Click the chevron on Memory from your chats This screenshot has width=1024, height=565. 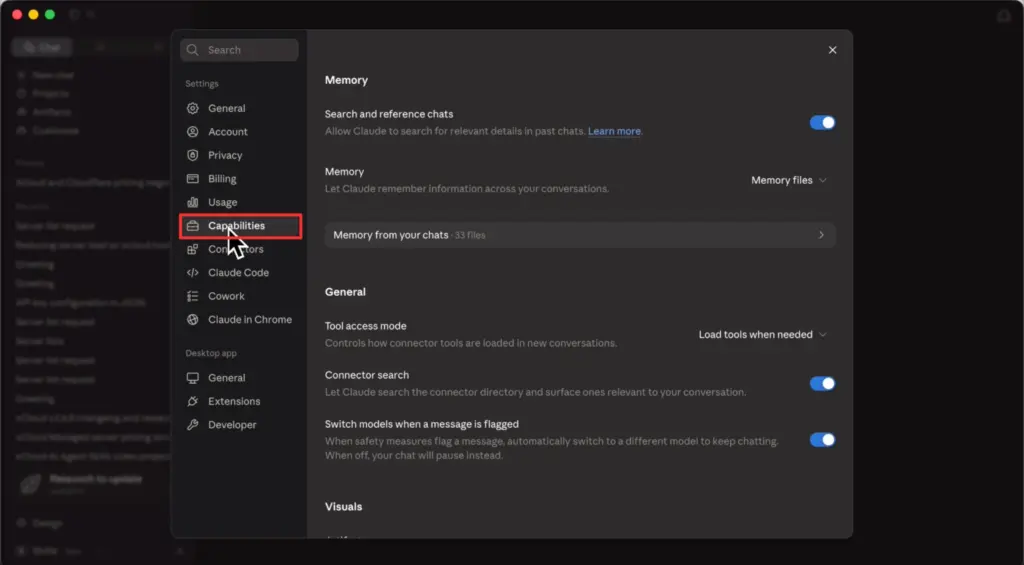tap(821, 235)
